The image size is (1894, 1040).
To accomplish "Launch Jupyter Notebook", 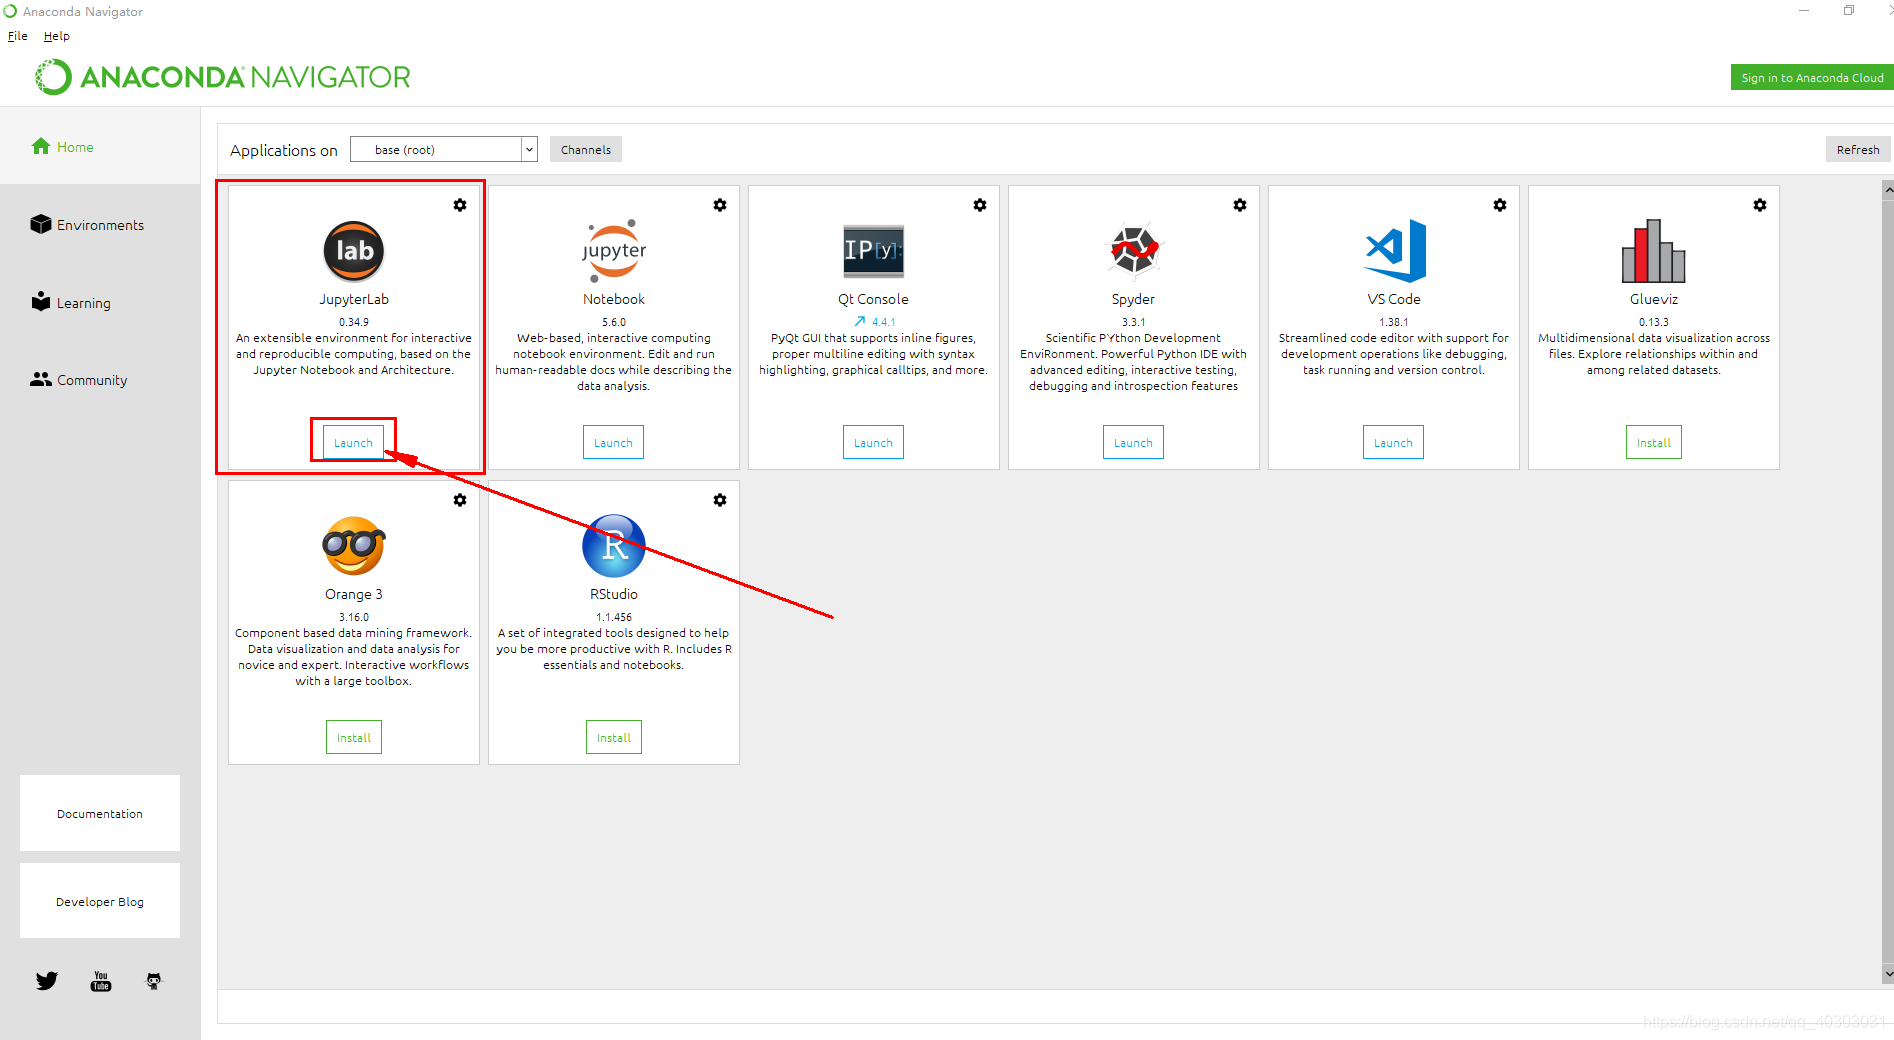I will click(613, 443).
